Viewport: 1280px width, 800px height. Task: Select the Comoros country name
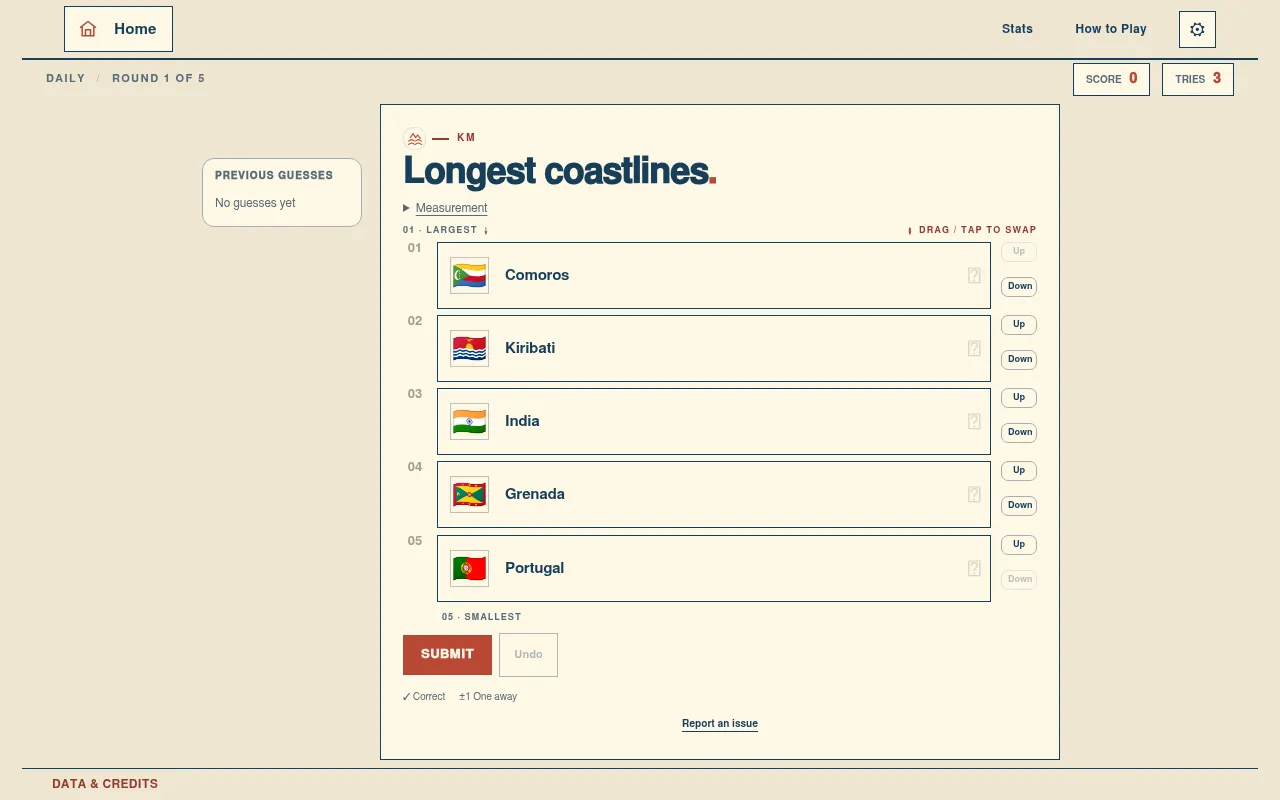(537, 275)
